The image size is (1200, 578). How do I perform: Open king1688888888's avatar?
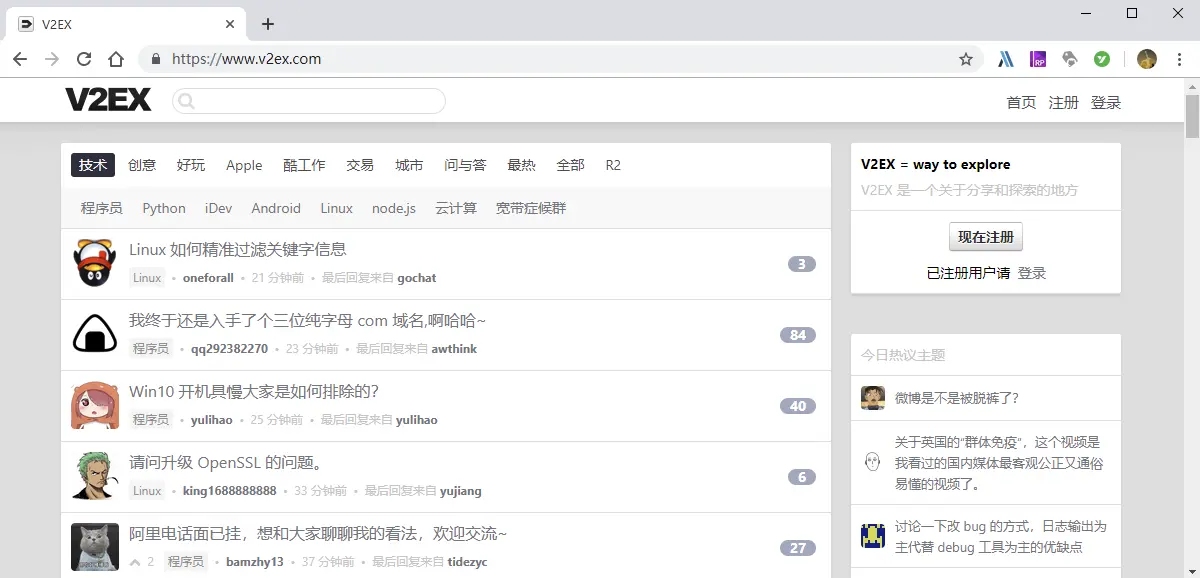pyautogui.click(x=95, y=476)
